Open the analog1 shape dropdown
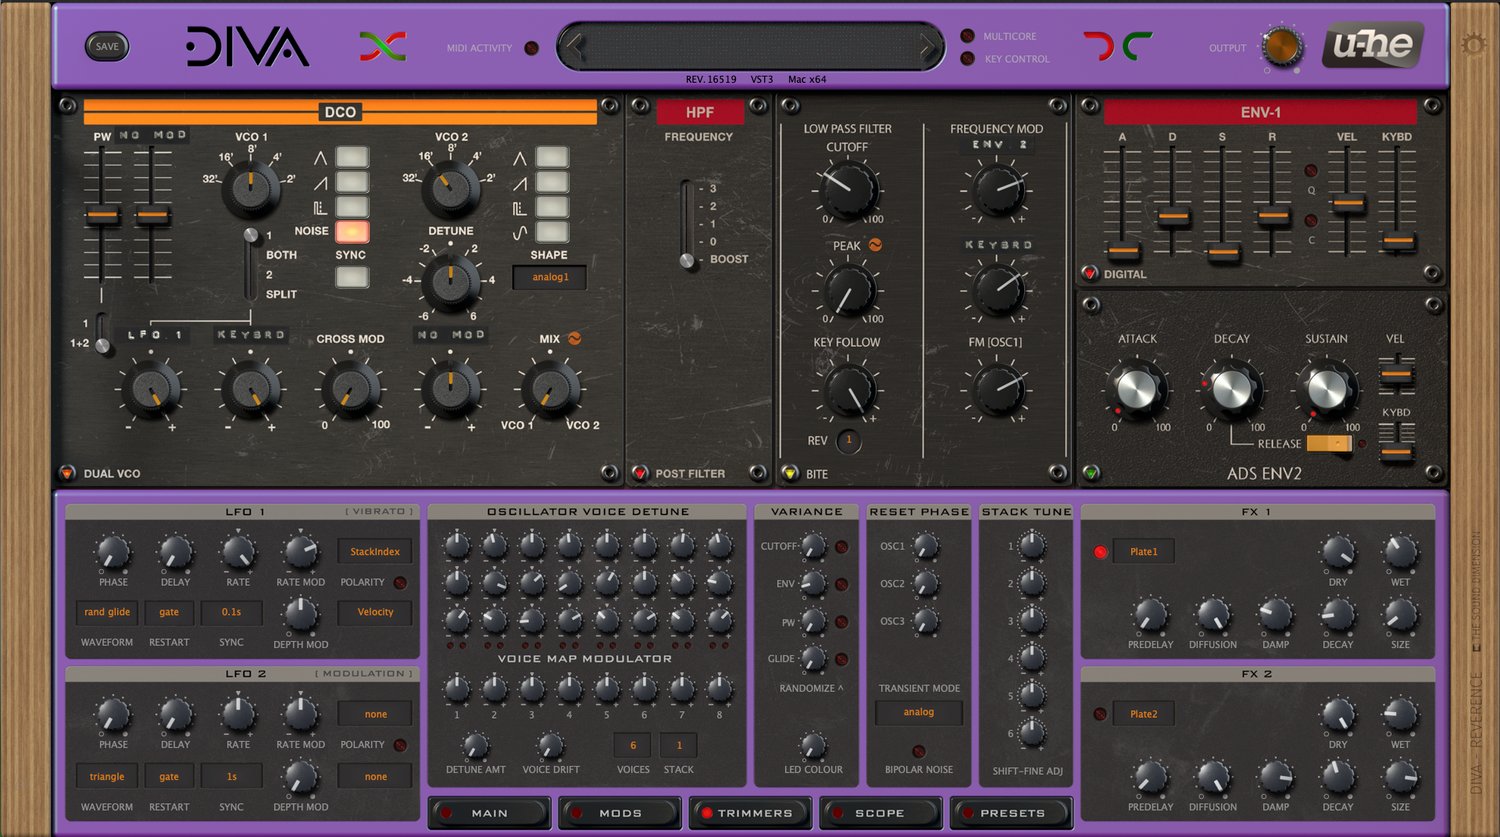 click(x=549, y=277)
